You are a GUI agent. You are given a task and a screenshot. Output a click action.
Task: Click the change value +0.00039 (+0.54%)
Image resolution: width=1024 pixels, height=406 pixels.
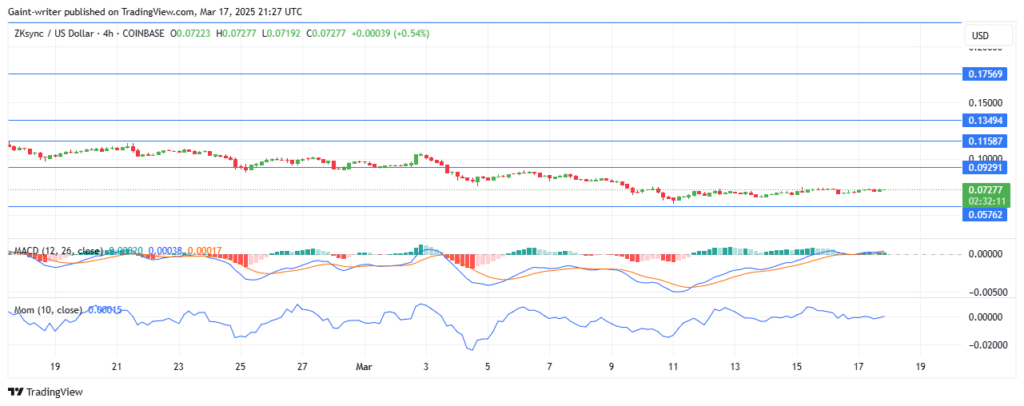click(390, 33)
